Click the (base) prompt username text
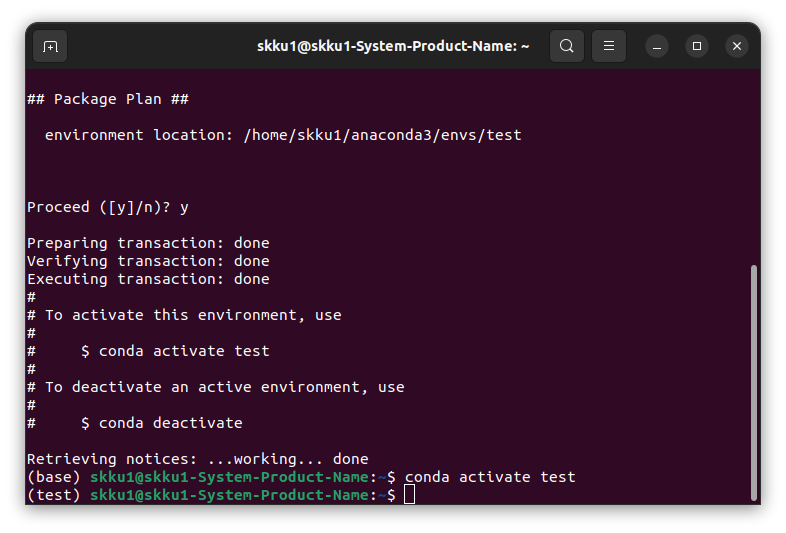Image resolution: width=786 pixels, height=533 pixels. [x=230, y=477]
